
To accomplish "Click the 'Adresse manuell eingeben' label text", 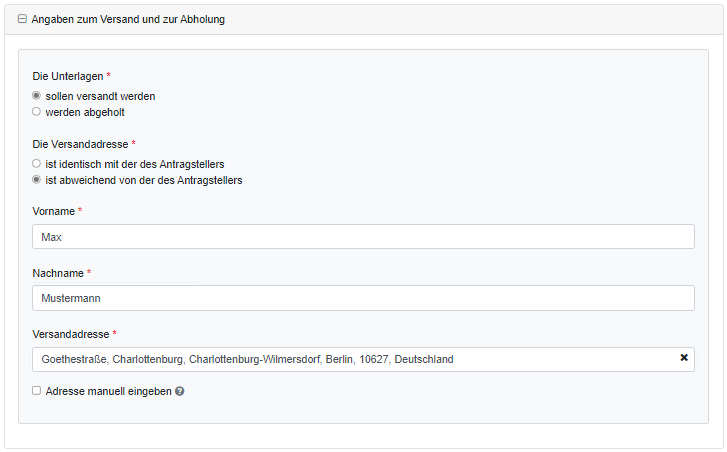I will coord(108,391).
